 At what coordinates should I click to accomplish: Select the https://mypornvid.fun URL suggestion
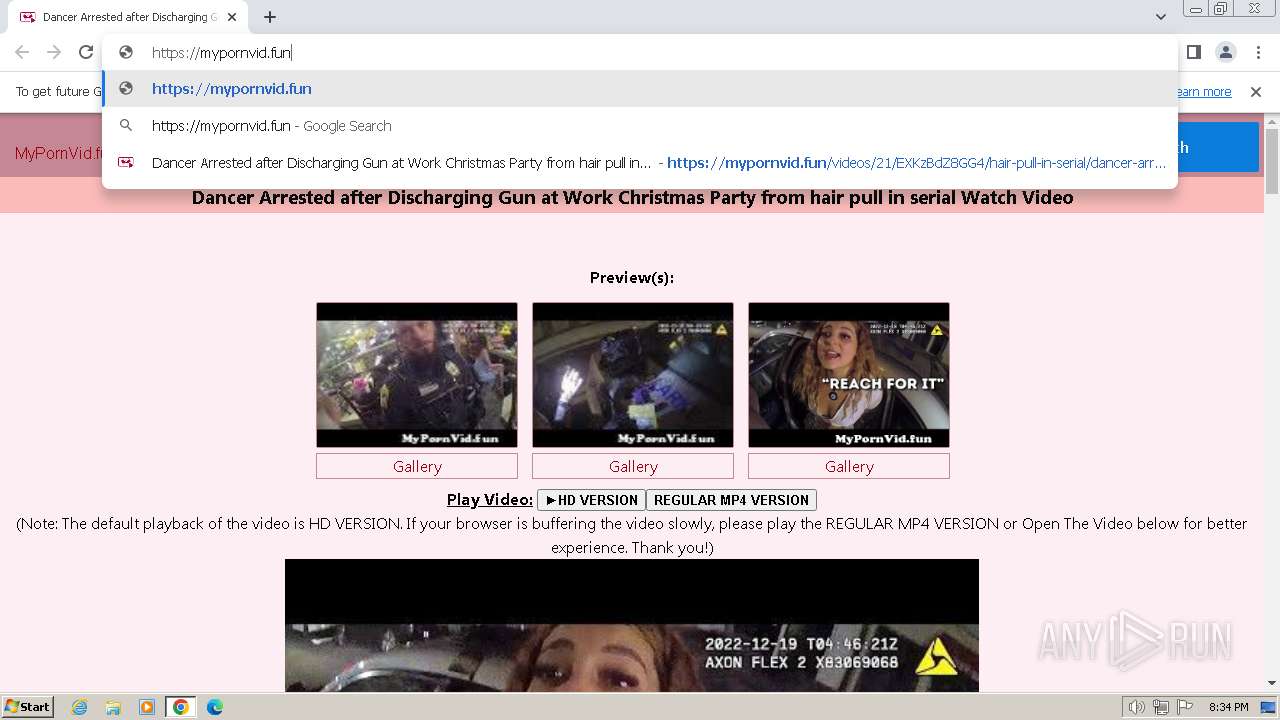[640, 89]
